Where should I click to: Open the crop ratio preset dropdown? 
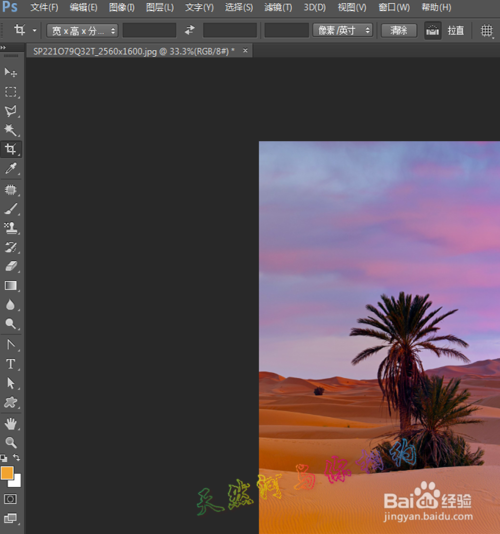[x=82, y=31]
